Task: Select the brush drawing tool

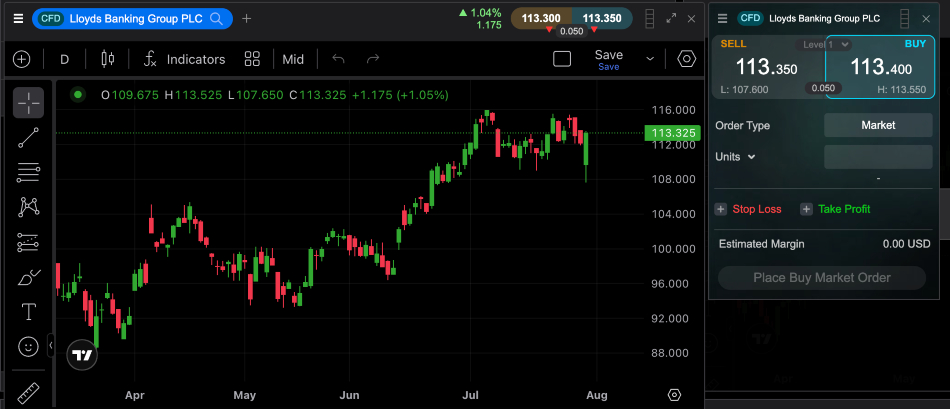Action: pos(28,277)
